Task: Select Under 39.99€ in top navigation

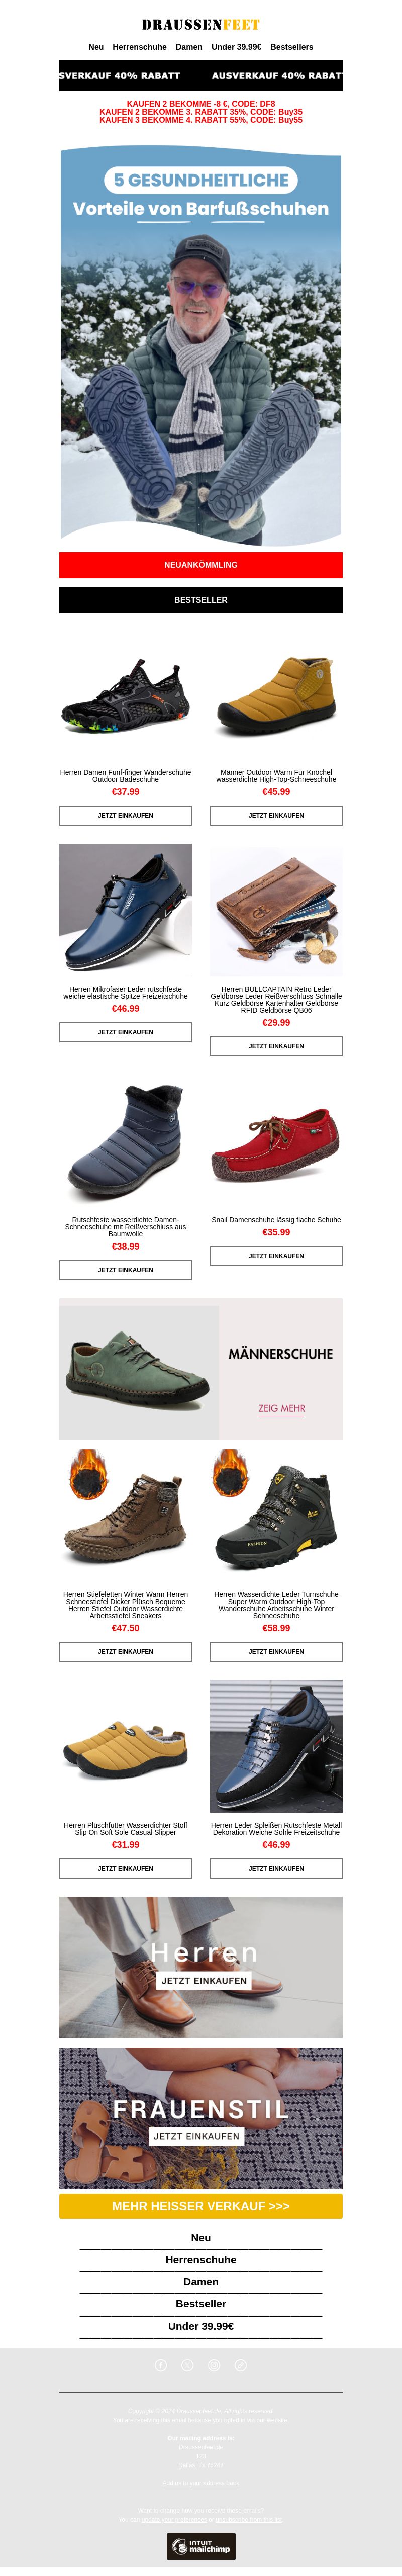Action: pos(236,47)
